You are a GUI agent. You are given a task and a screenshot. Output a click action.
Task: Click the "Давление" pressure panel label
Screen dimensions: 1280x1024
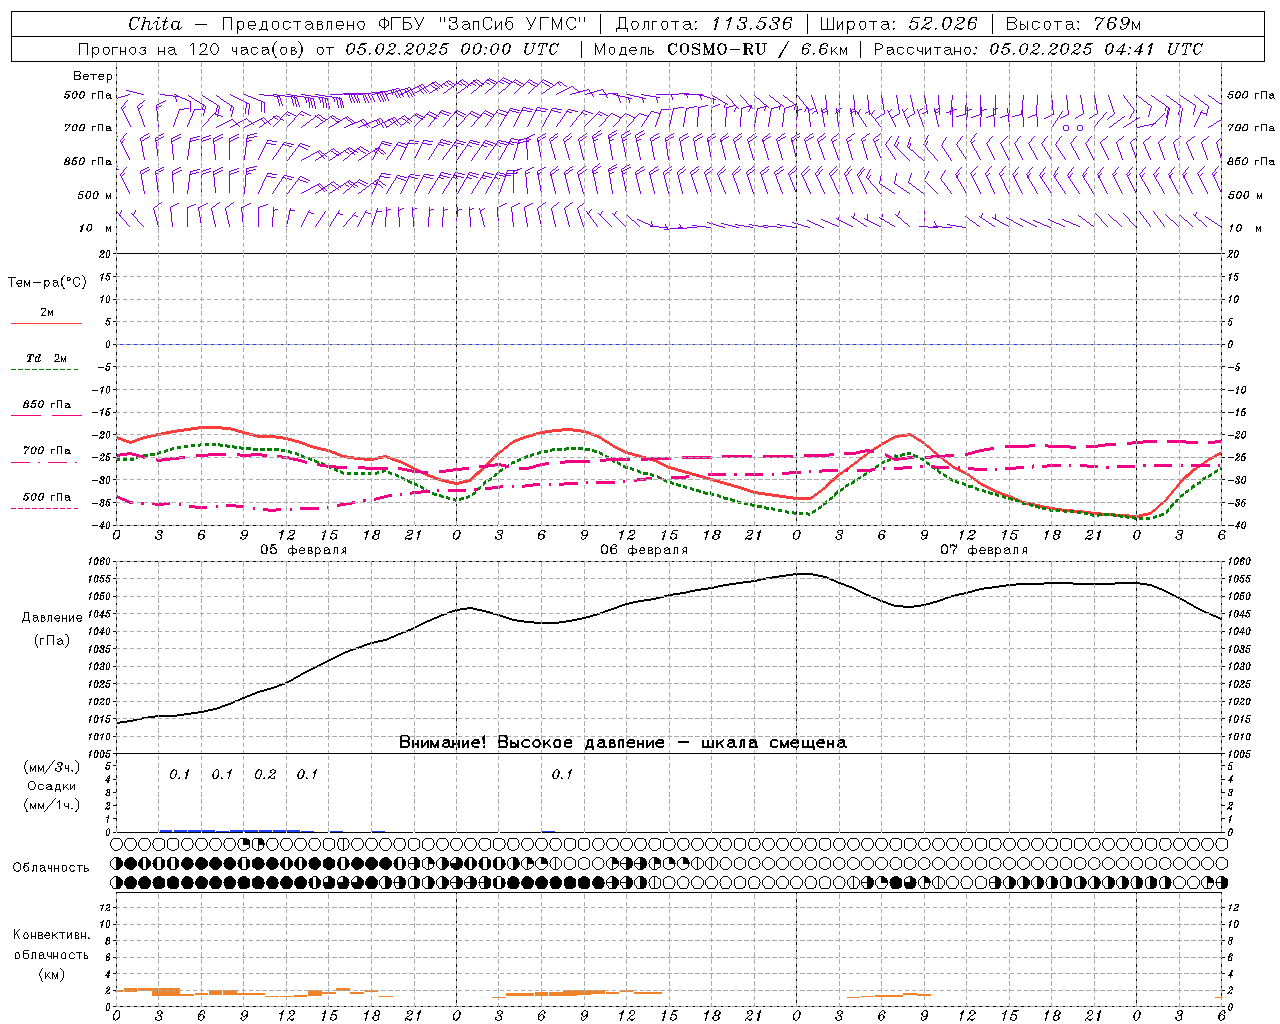click(52, 618)
